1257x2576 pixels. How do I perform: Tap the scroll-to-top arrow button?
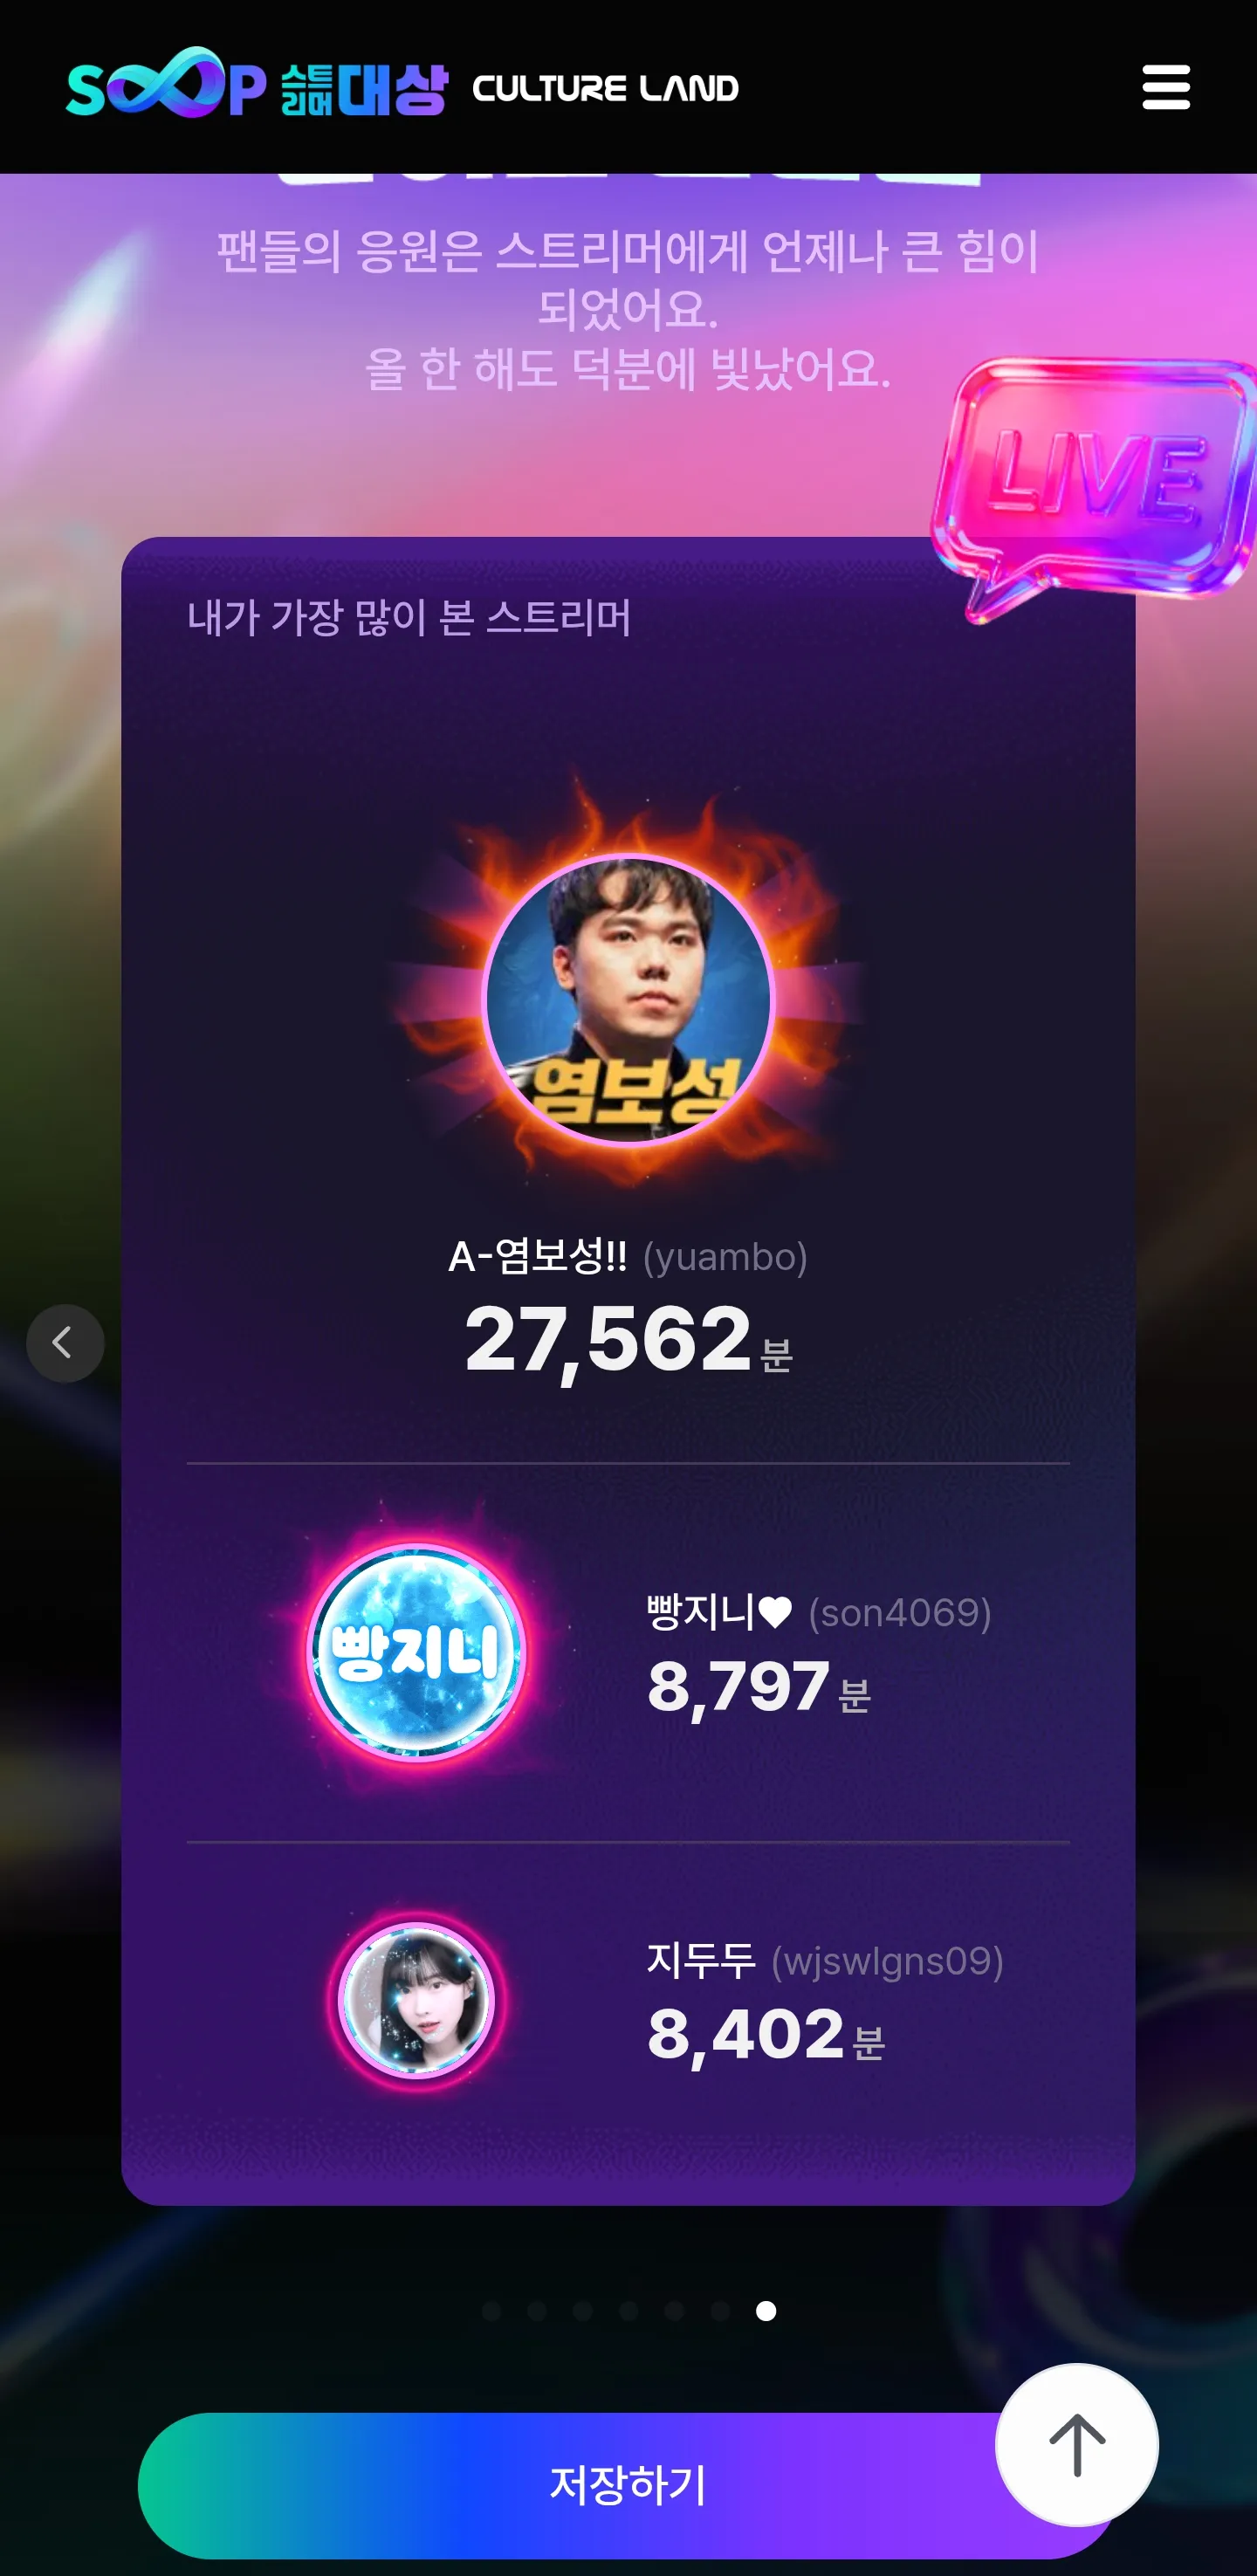(x=1077, y=2445)
